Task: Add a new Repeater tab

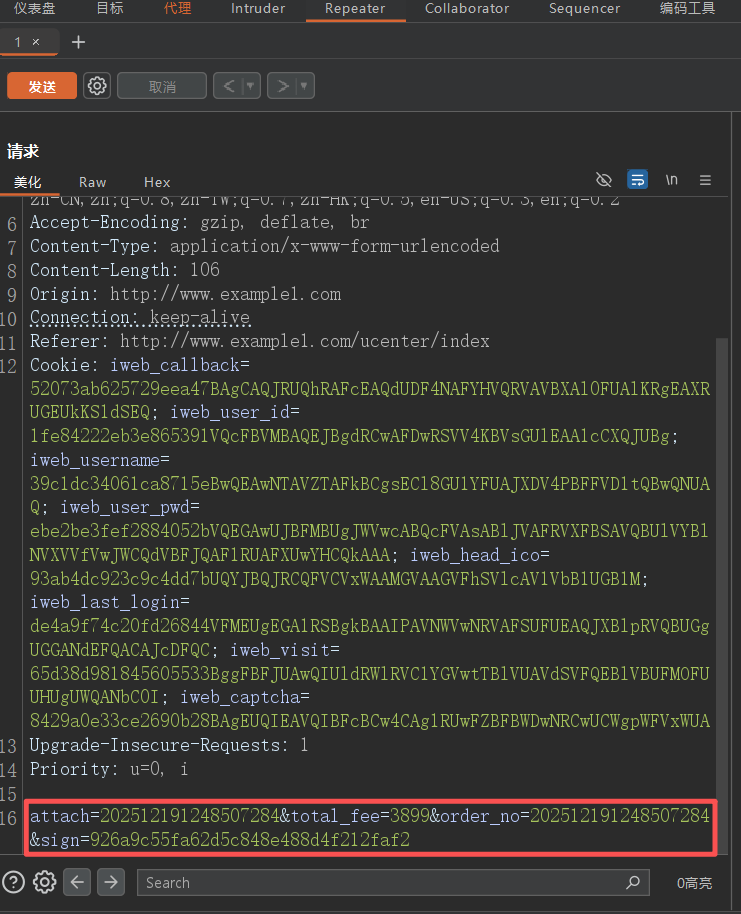Action: pos(78,42)
